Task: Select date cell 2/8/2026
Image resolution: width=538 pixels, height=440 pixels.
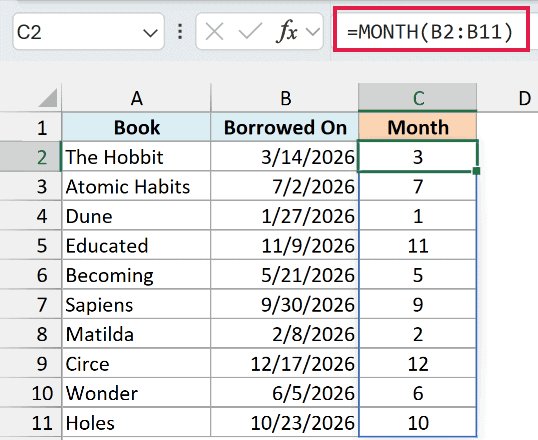Action: (285, 334)
